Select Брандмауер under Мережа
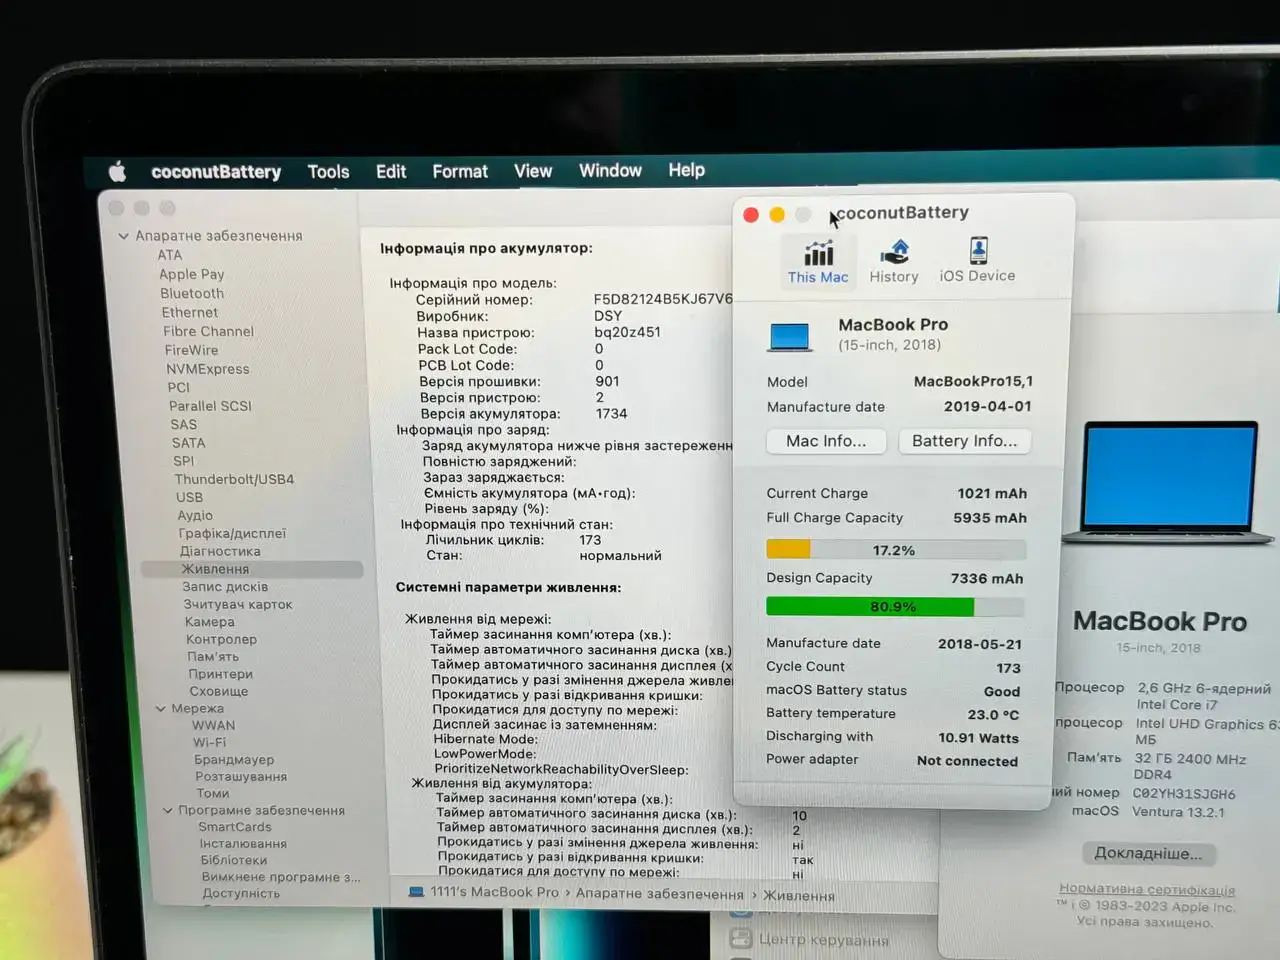Screen dimensions: 1280x960 tap(234, 760)
